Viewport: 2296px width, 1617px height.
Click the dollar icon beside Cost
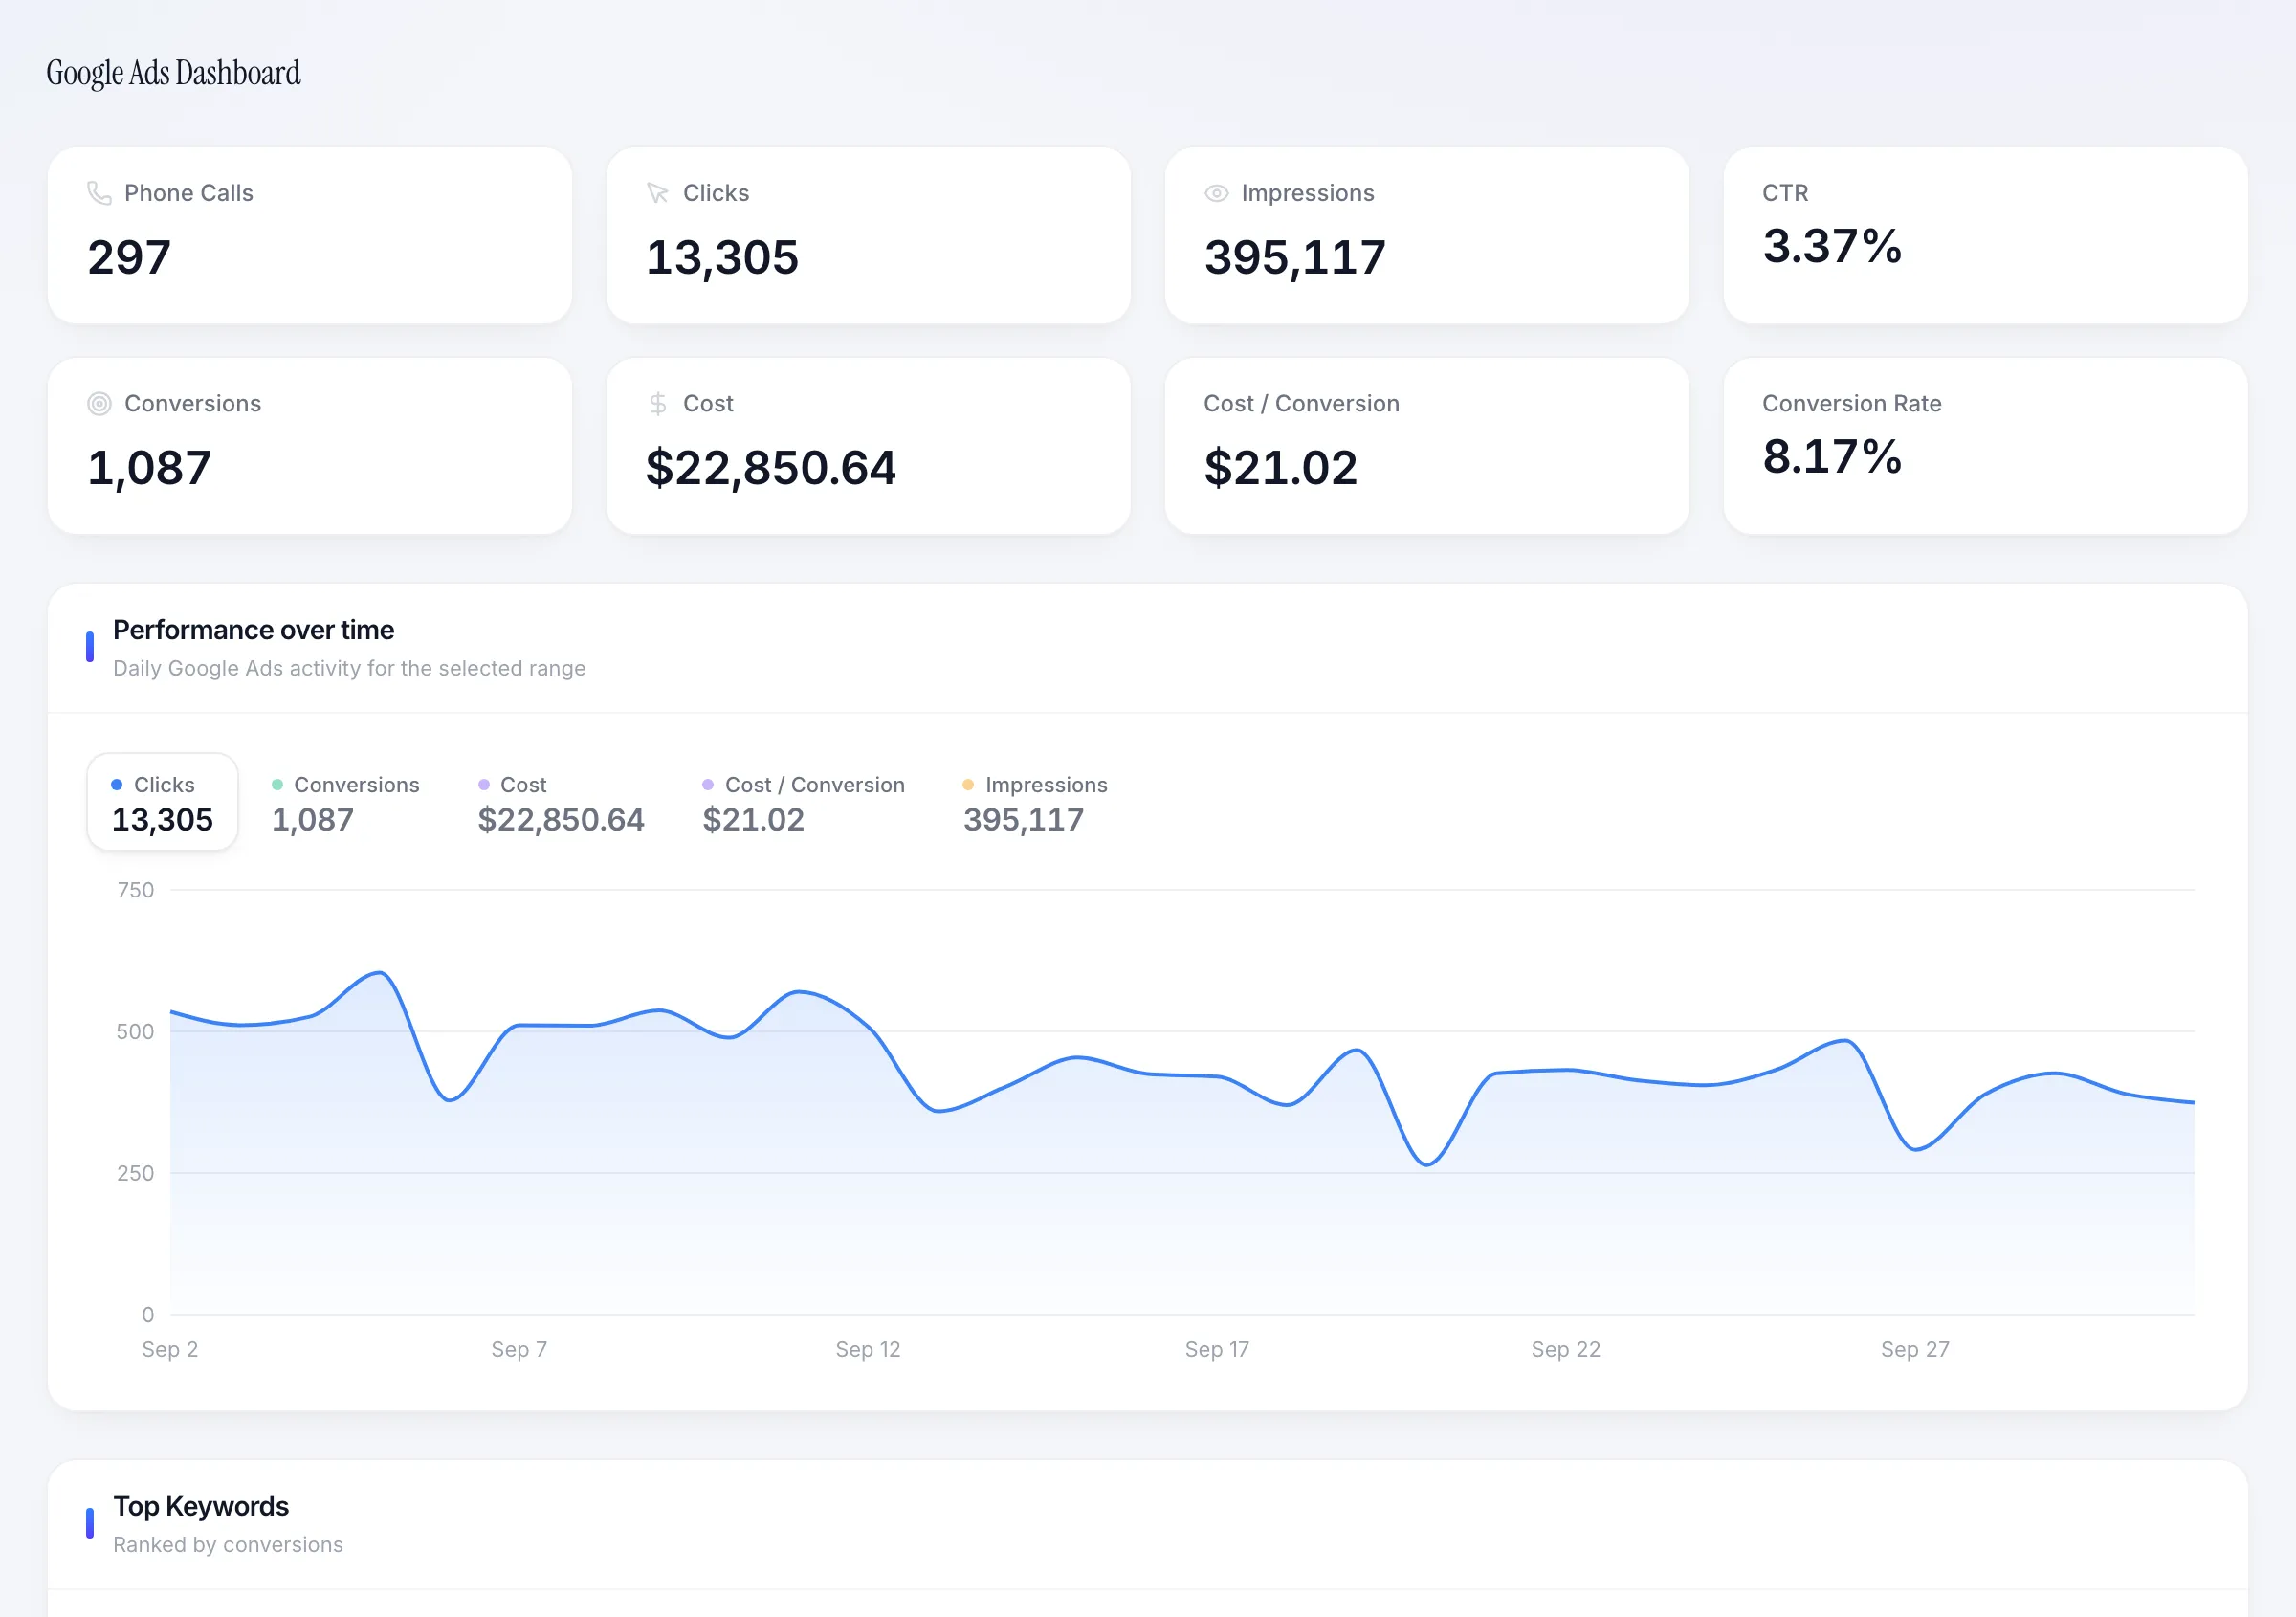click(x=657, y=404)
